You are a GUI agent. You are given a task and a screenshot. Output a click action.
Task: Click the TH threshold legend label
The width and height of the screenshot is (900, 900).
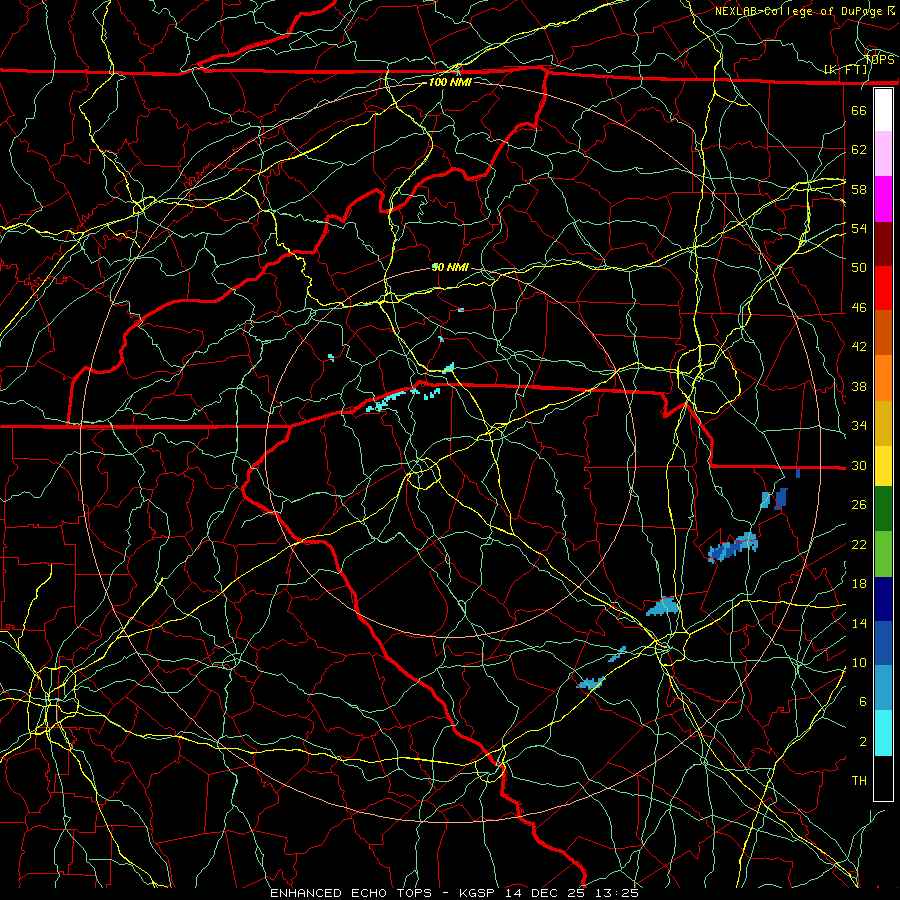pos(859,781)
